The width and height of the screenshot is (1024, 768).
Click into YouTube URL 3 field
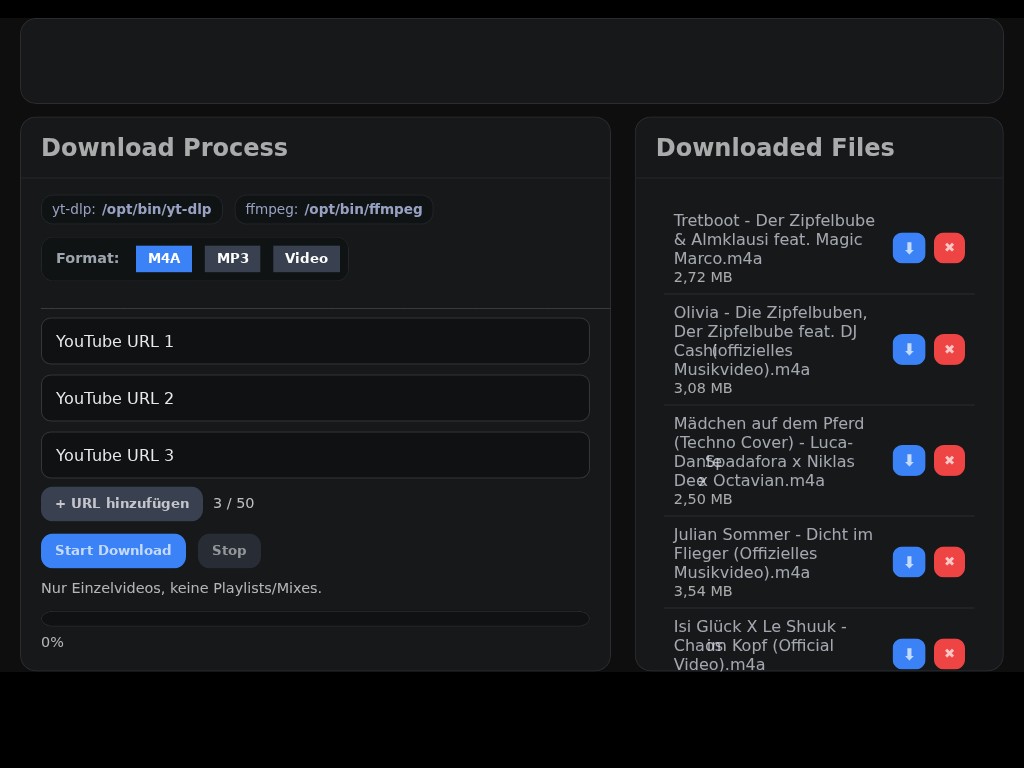(x=315, y=456)
